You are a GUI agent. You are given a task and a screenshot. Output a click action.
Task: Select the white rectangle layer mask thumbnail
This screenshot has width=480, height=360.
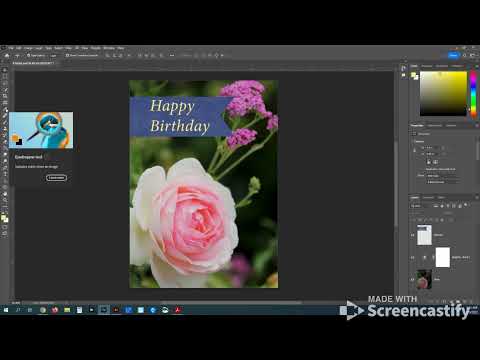point(443,257)
